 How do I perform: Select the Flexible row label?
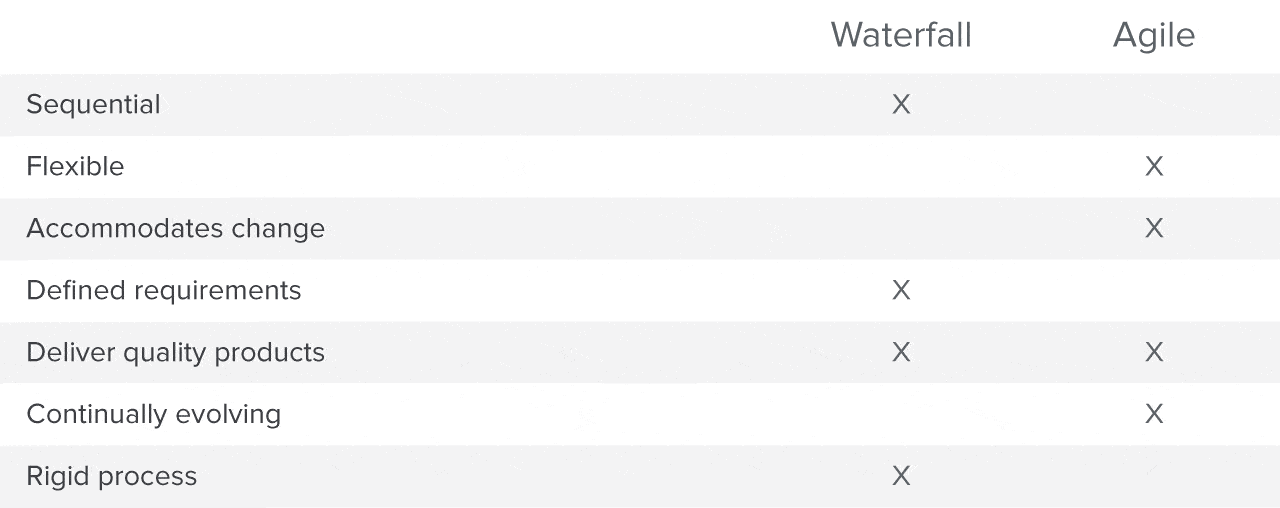[x=75, y=166]
